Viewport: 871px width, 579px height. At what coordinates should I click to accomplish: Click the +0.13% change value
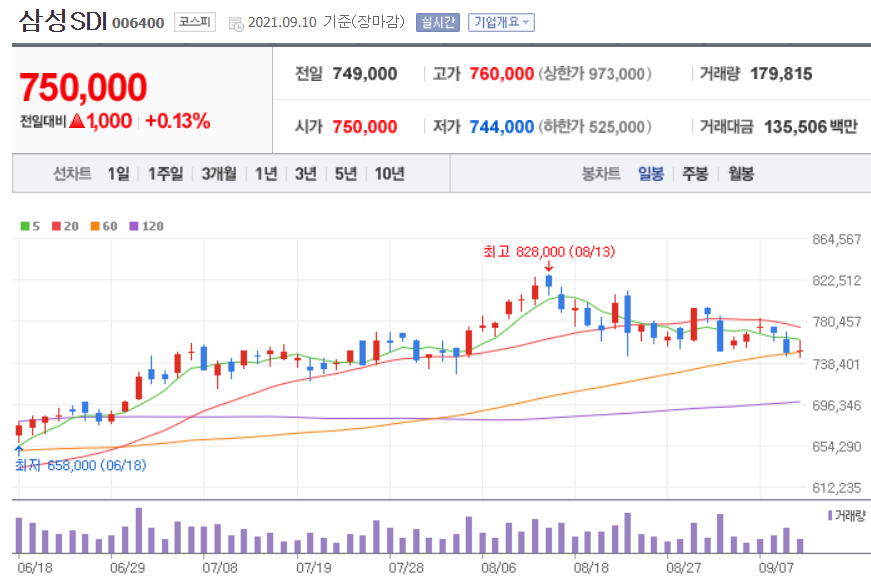coord(178,121)
